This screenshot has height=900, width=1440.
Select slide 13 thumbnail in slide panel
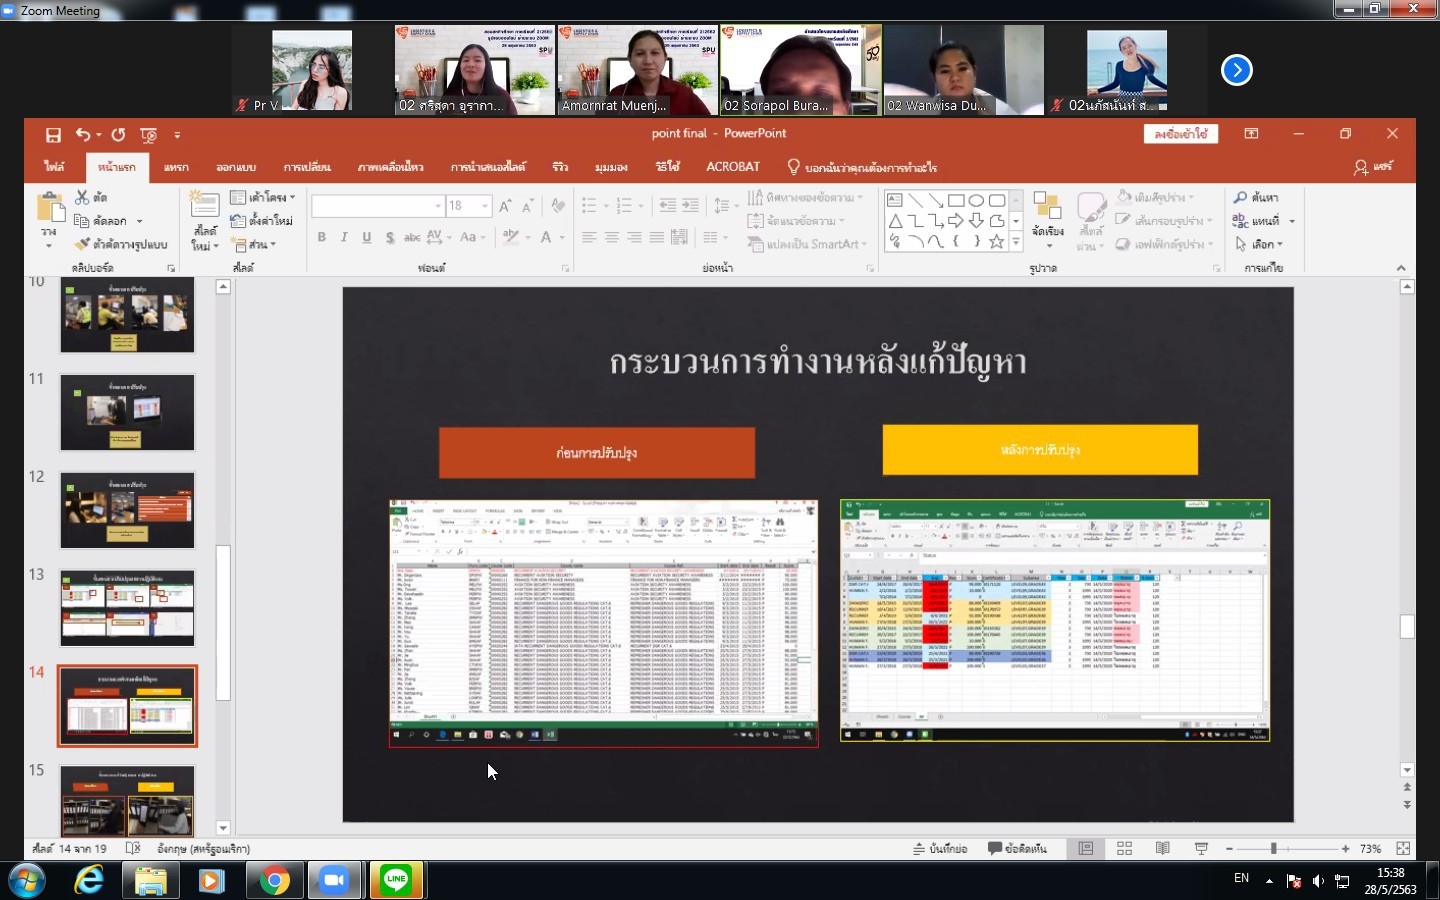tap(127, 608)
